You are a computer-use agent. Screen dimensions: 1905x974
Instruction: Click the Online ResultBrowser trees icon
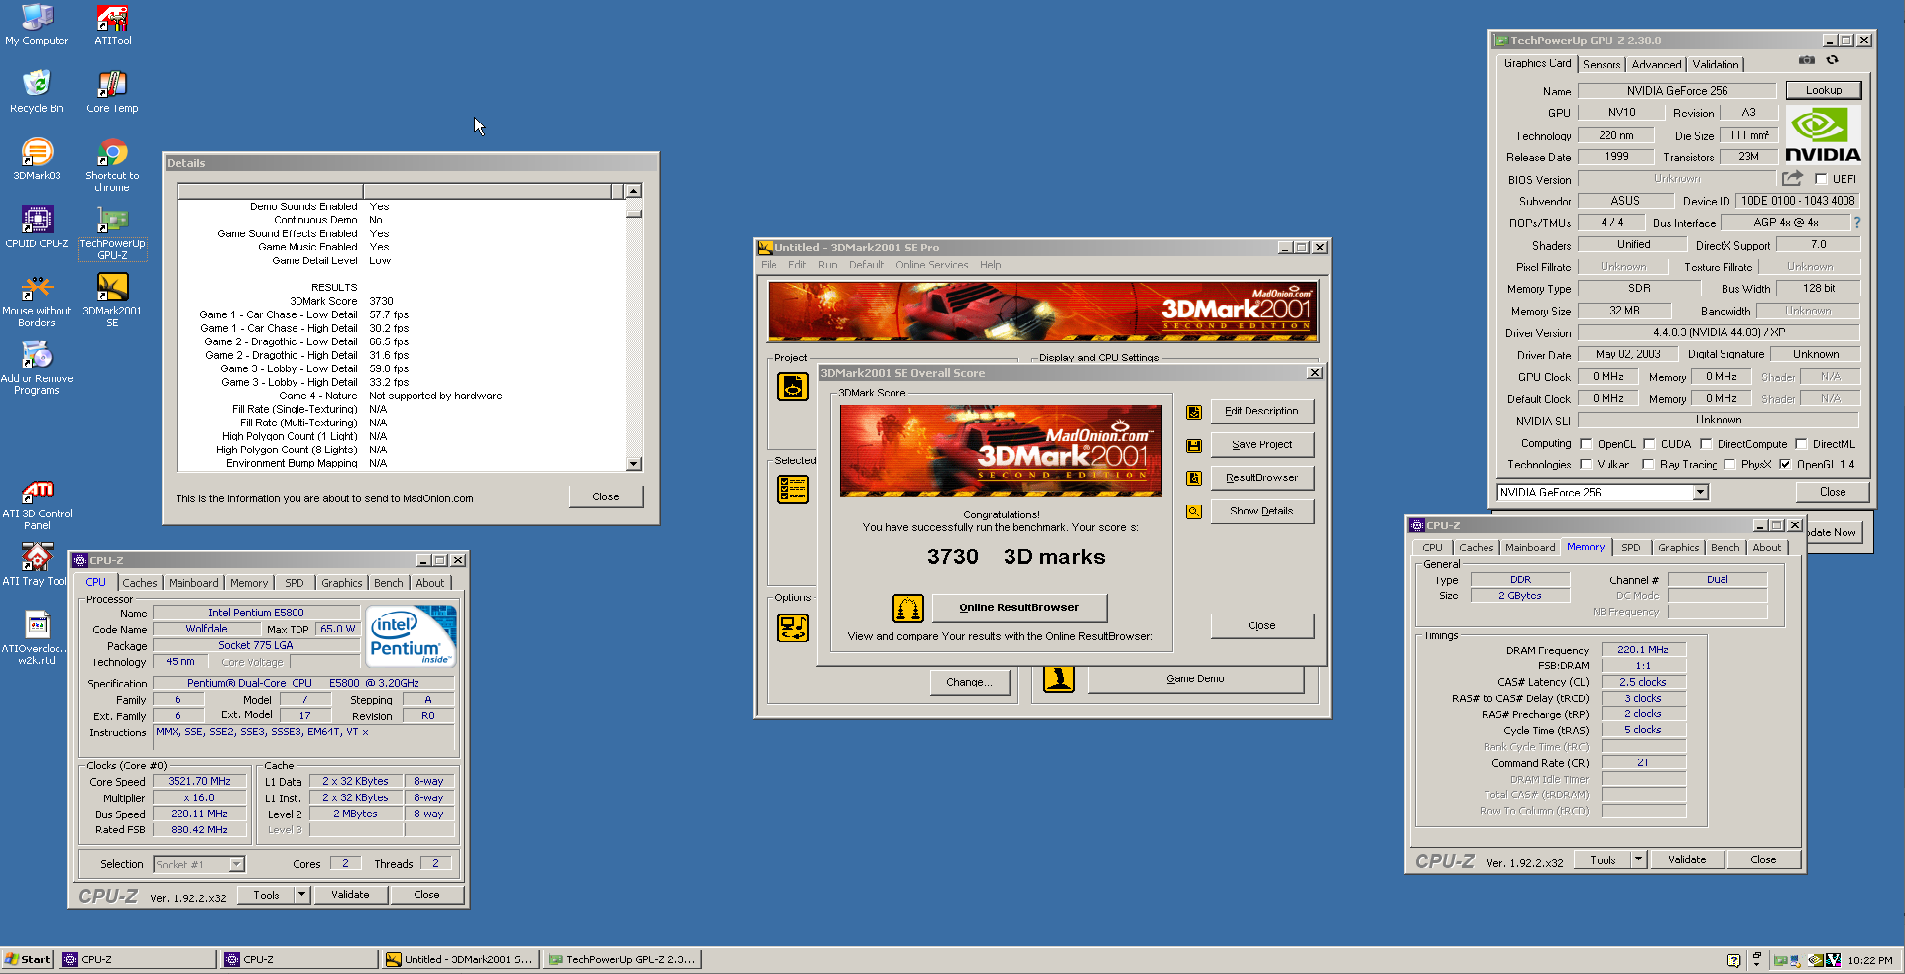click(x=907, y=608)
